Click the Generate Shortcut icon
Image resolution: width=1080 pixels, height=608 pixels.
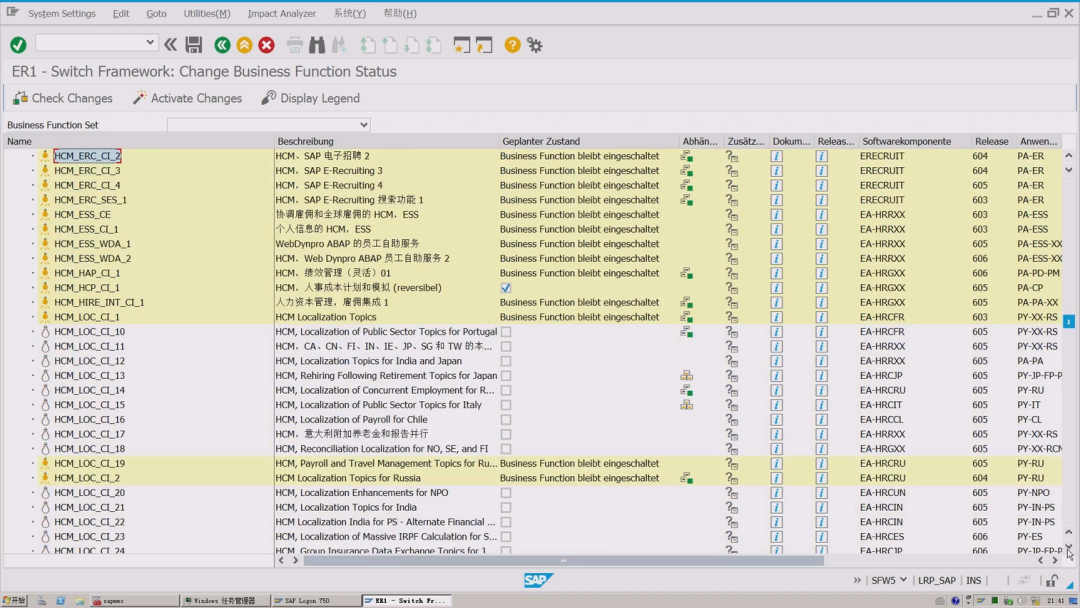click(484, 45)
